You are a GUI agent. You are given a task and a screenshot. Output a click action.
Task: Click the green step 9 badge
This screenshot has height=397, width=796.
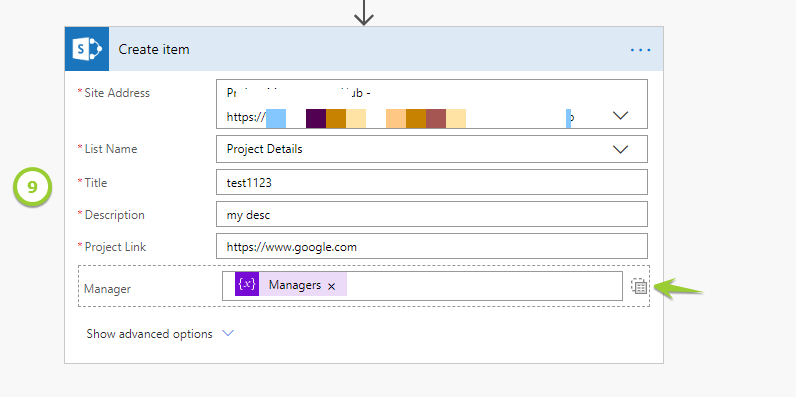coord(32,187)
